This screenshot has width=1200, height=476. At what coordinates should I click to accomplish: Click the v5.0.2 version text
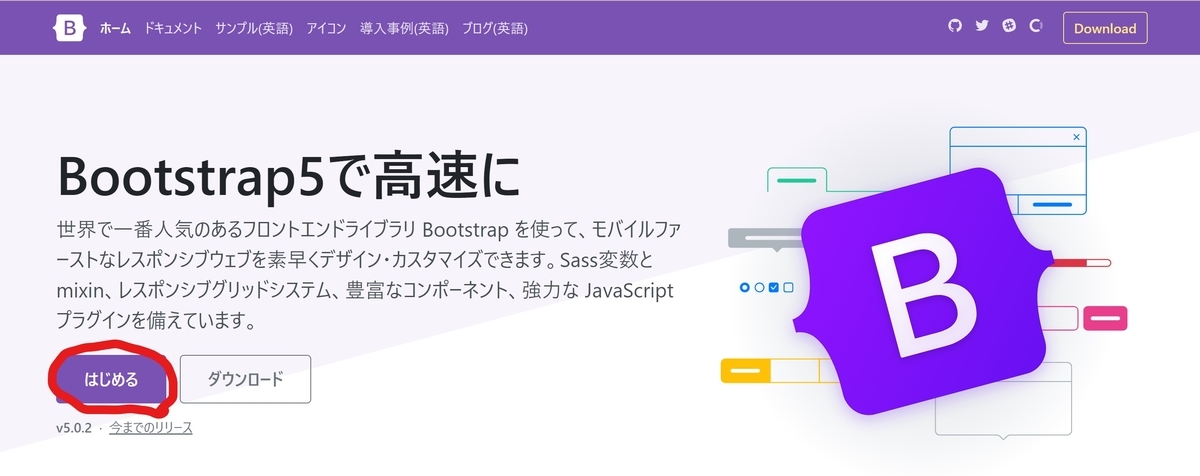tap(75, 427)
